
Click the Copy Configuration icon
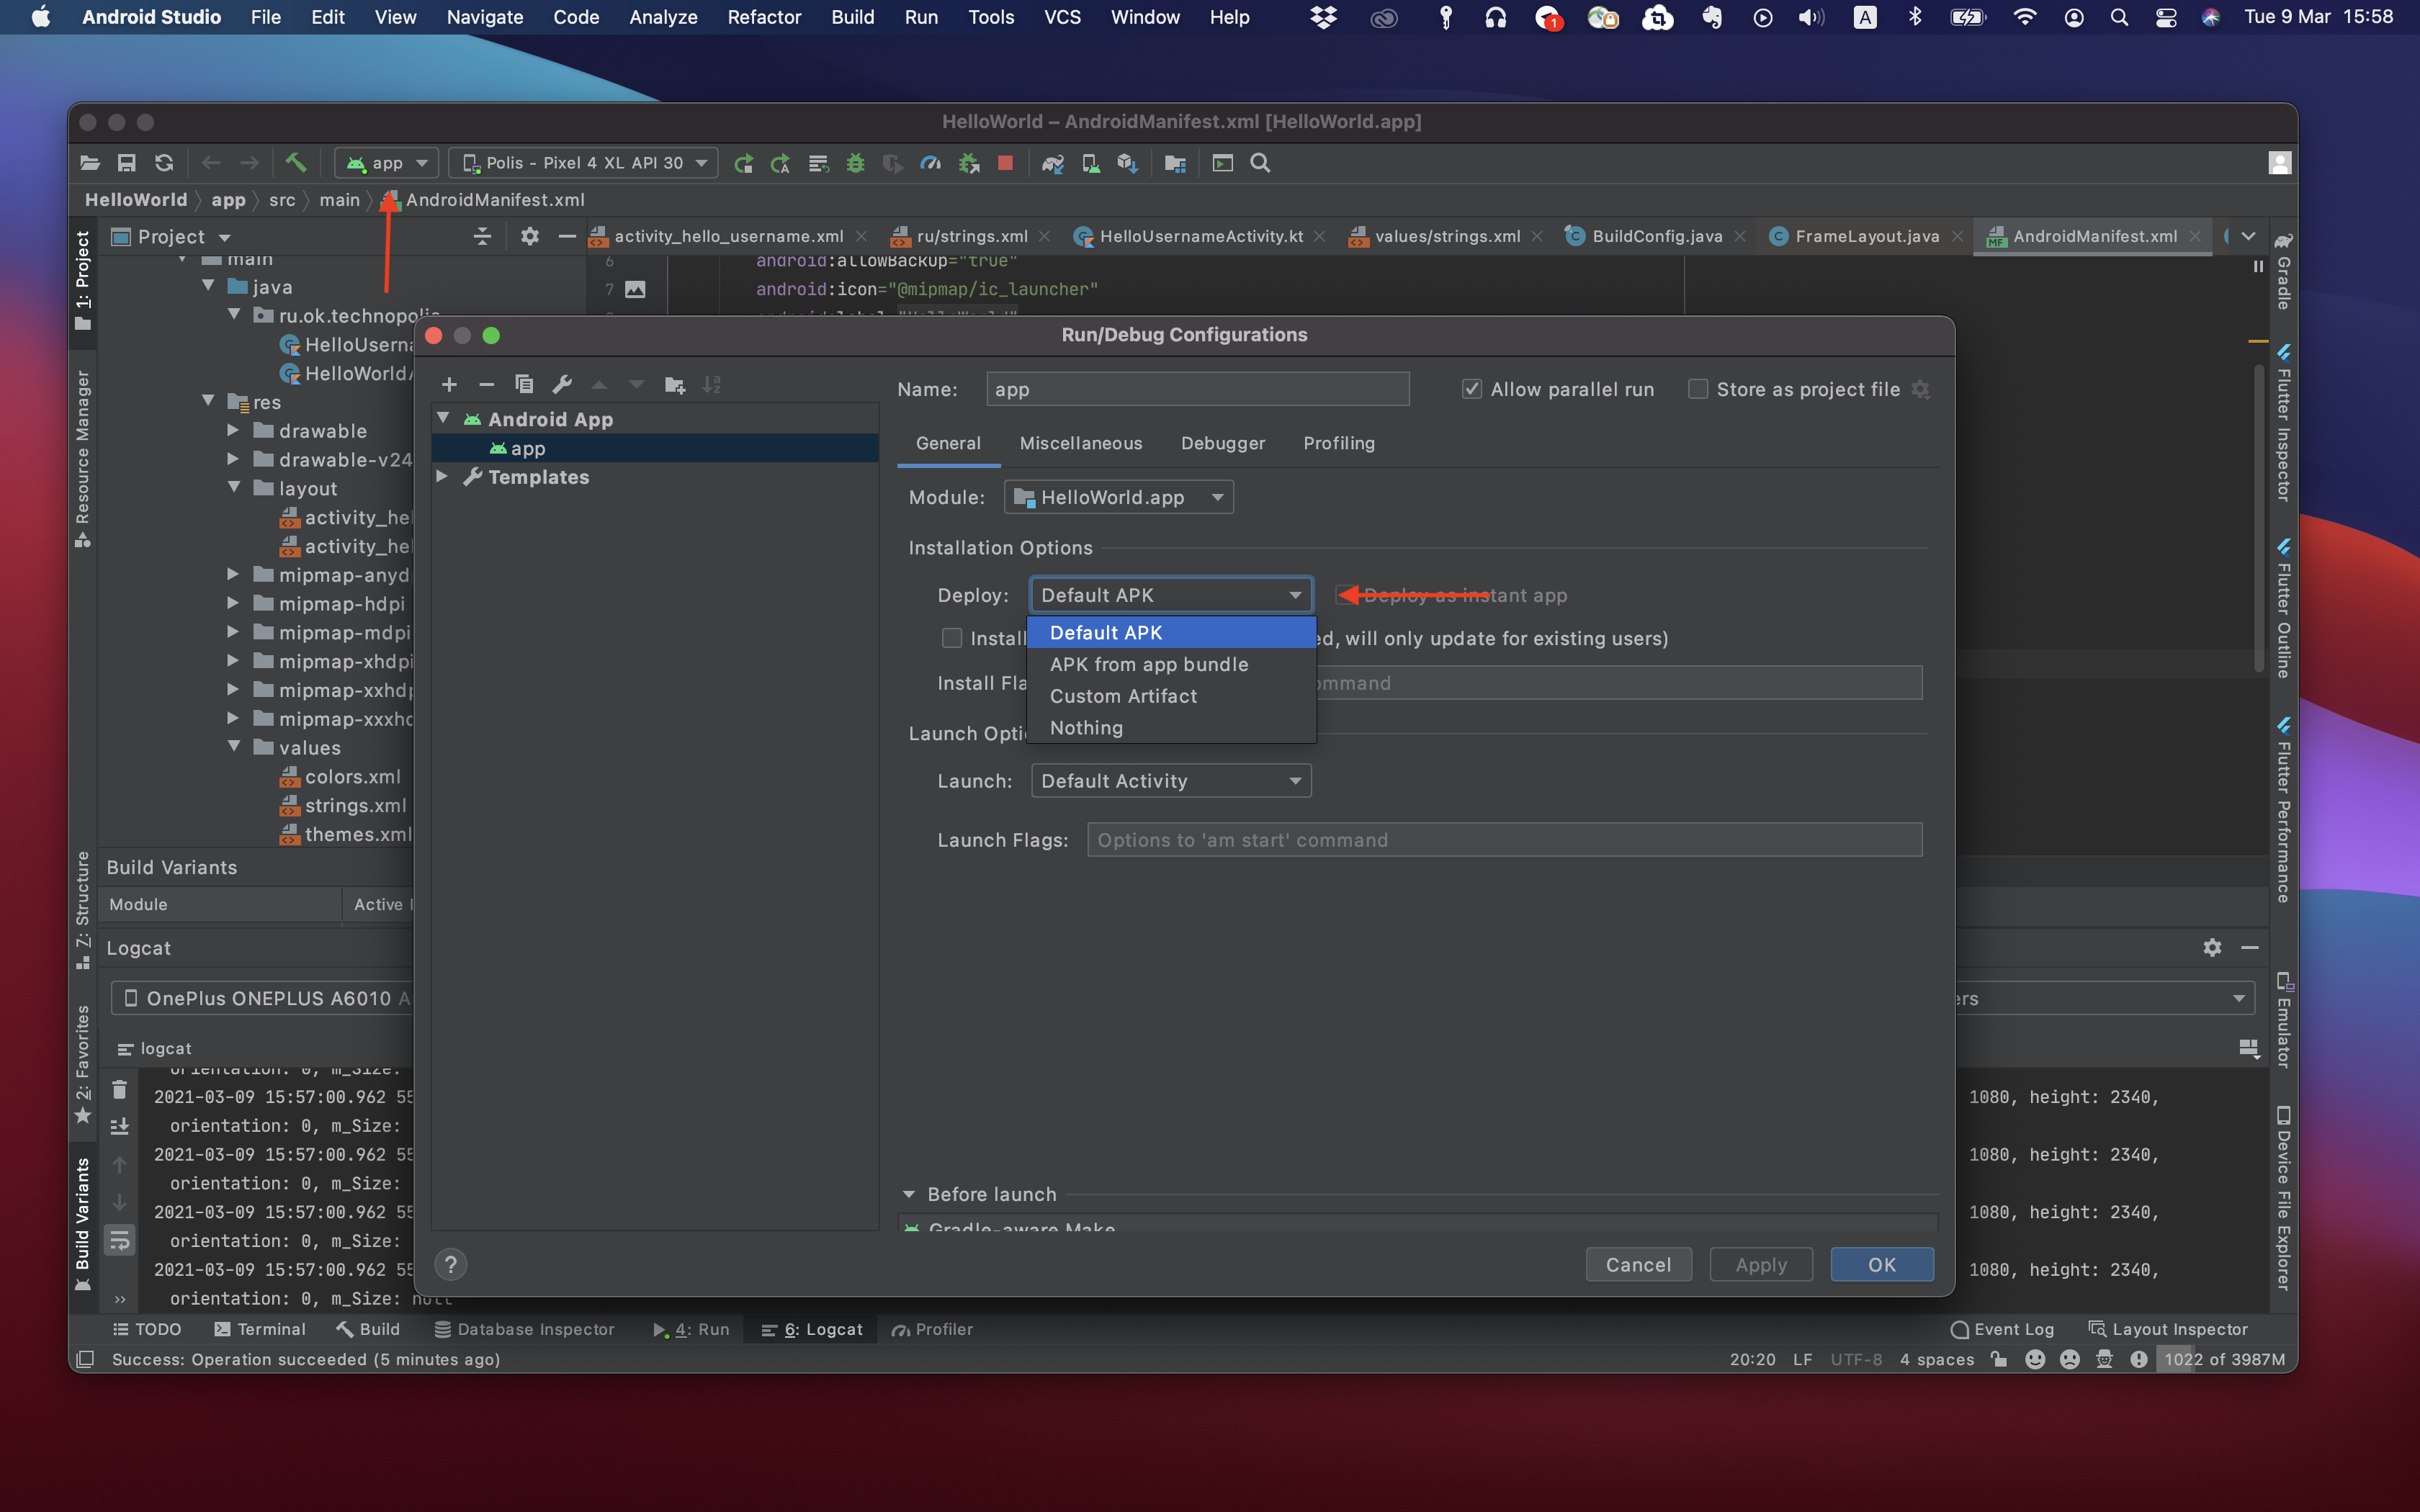(x=524, y=385)
